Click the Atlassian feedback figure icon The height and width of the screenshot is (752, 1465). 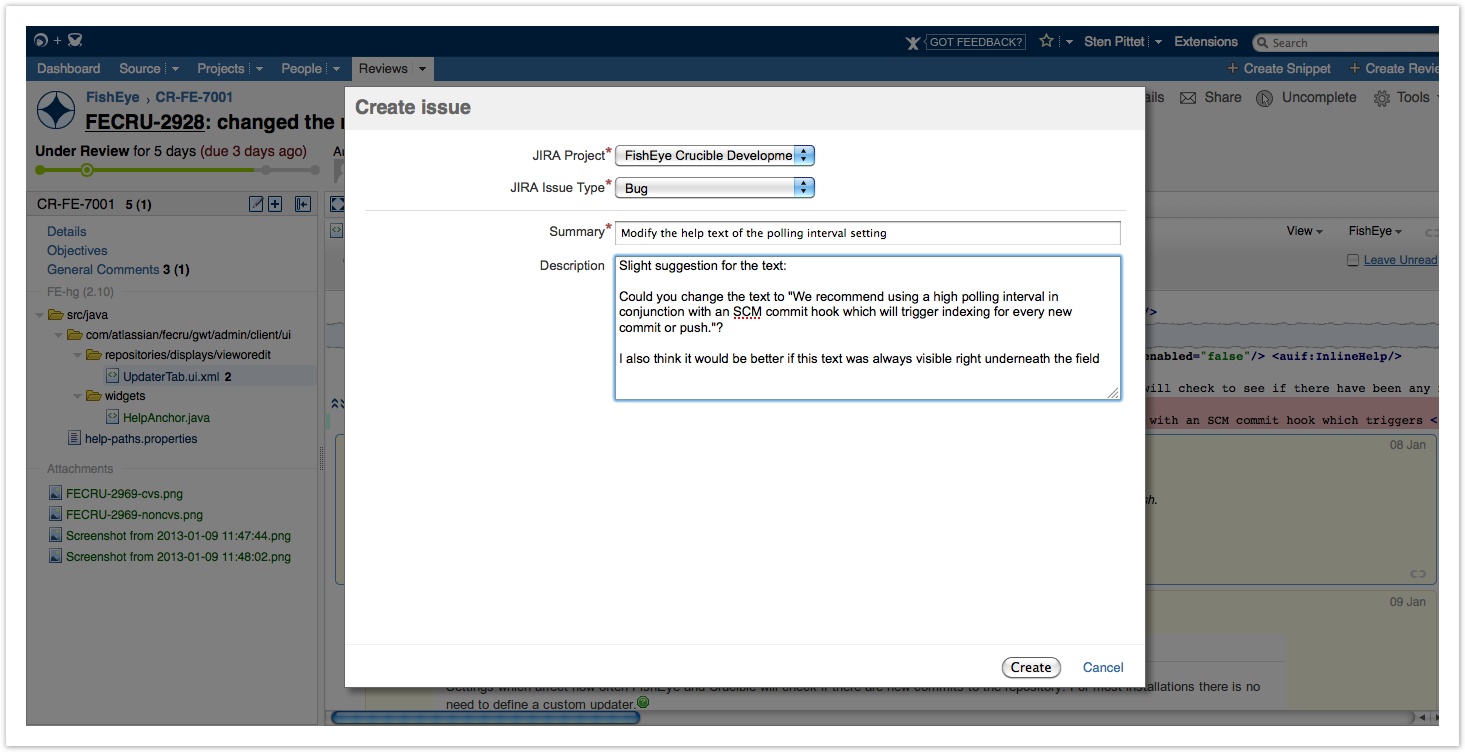tap(913, 42)
